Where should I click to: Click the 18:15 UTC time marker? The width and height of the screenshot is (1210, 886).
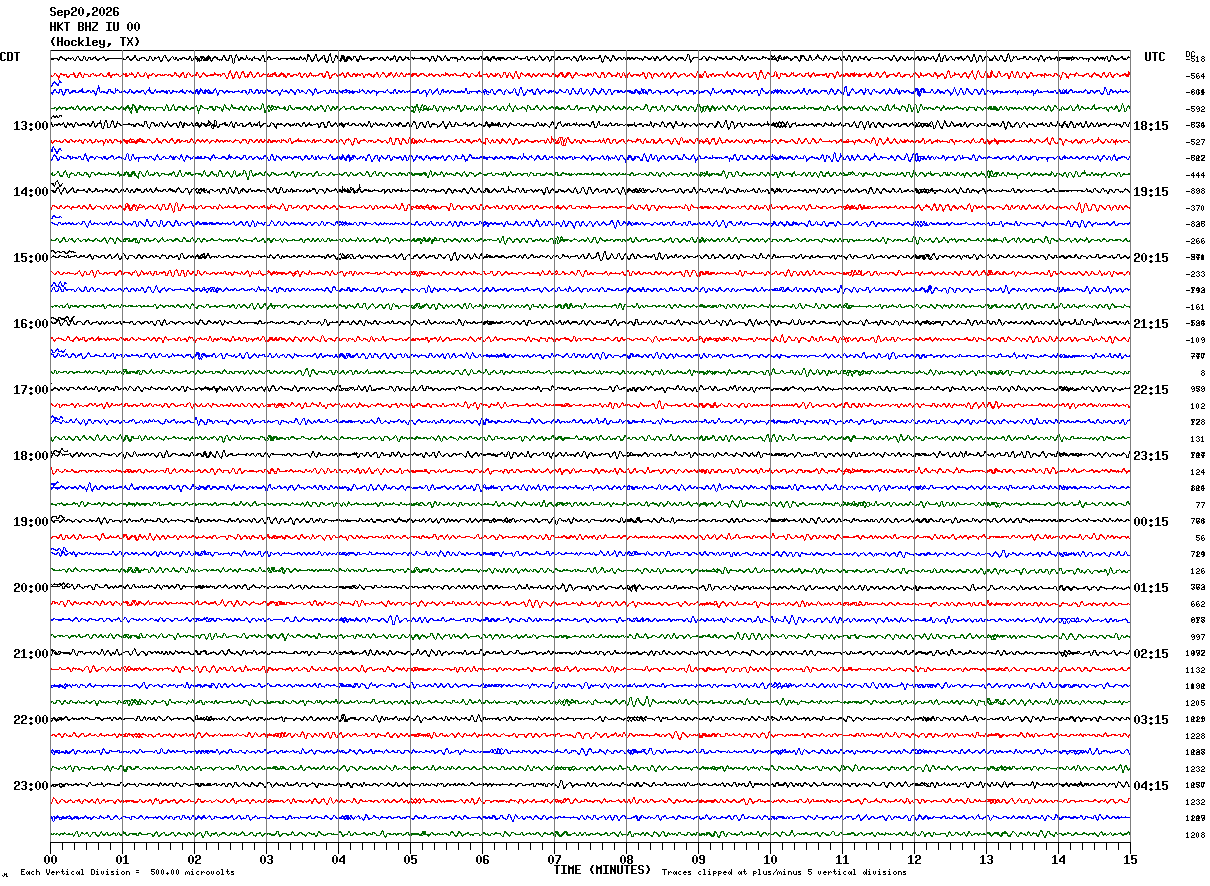click(1151, 126)
